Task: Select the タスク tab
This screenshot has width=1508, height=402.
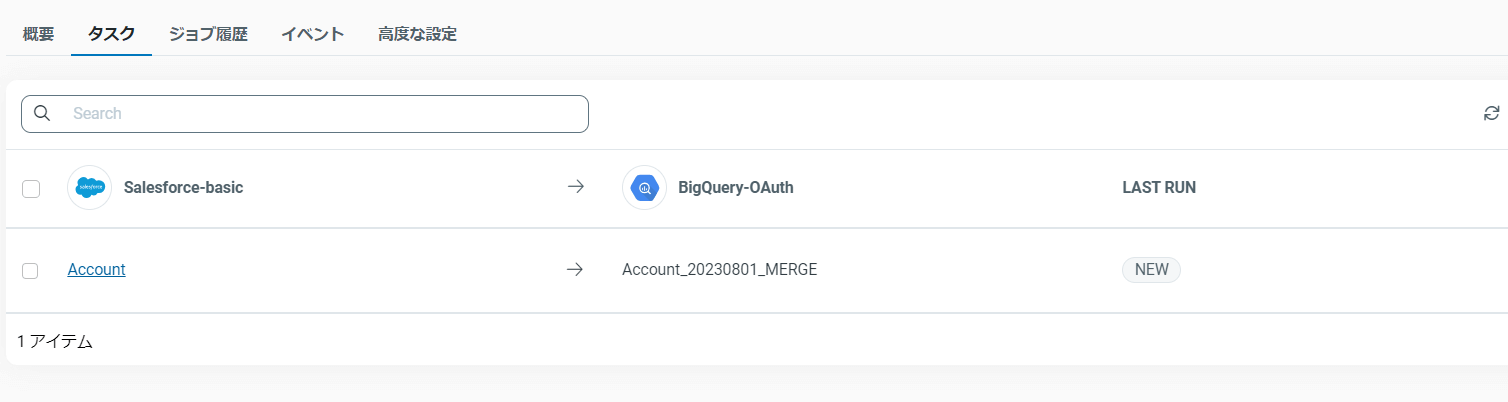Action: 111,34
